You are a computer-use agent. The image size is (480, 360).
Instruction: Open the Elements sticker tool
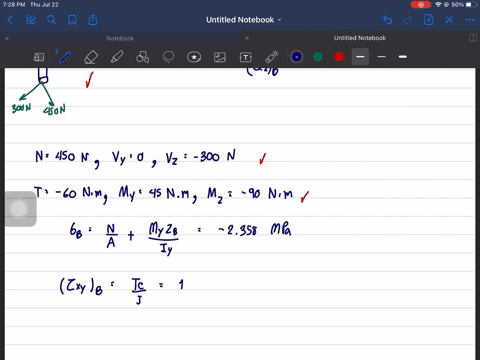(x=194, y=57)
